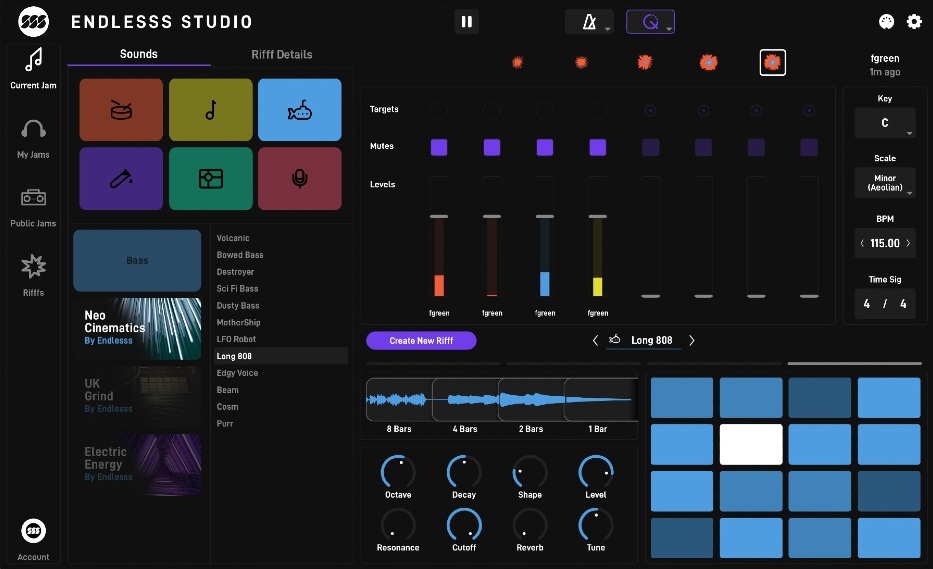This screenshot has width=933, height=569.
Task: Select the Bass pack tile
Action: (x=137, y=261)
